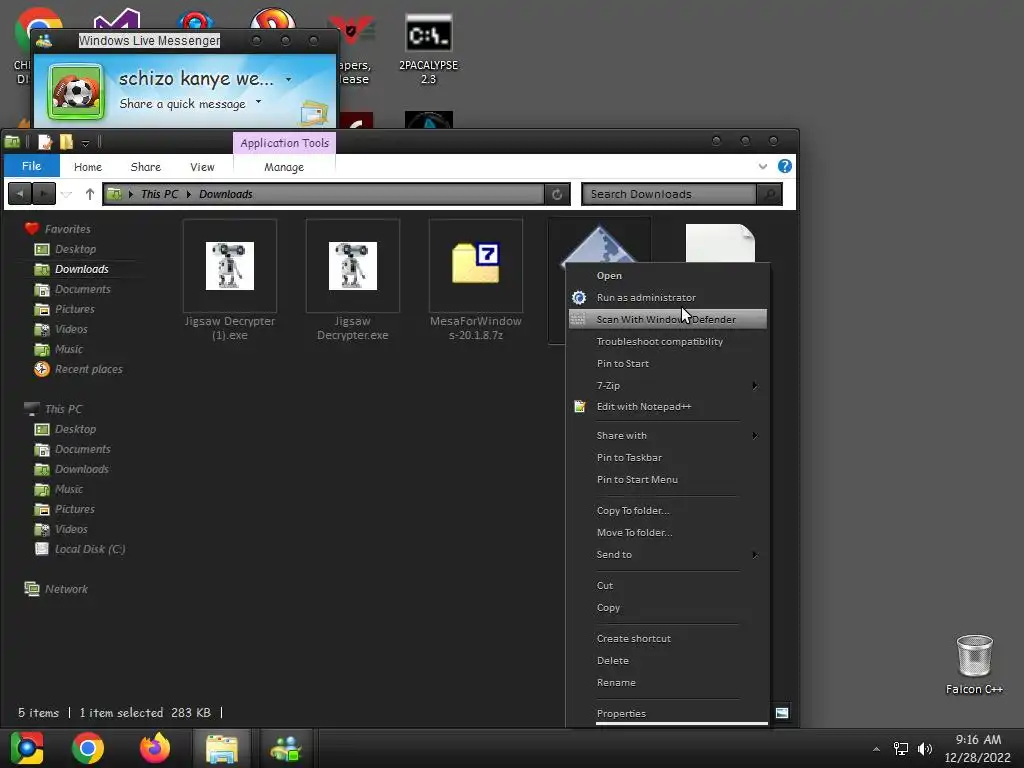
Task: Expand the 7-Zip submenu arrow
Action: (755, 385)
